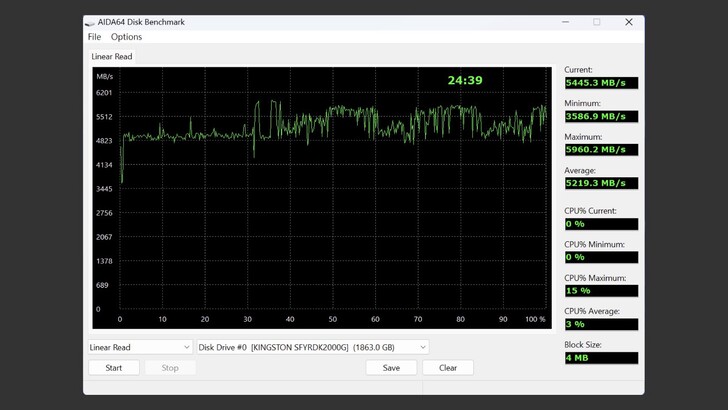Click the 24:39 elapsed timer in graph

[x=464, y=80]
